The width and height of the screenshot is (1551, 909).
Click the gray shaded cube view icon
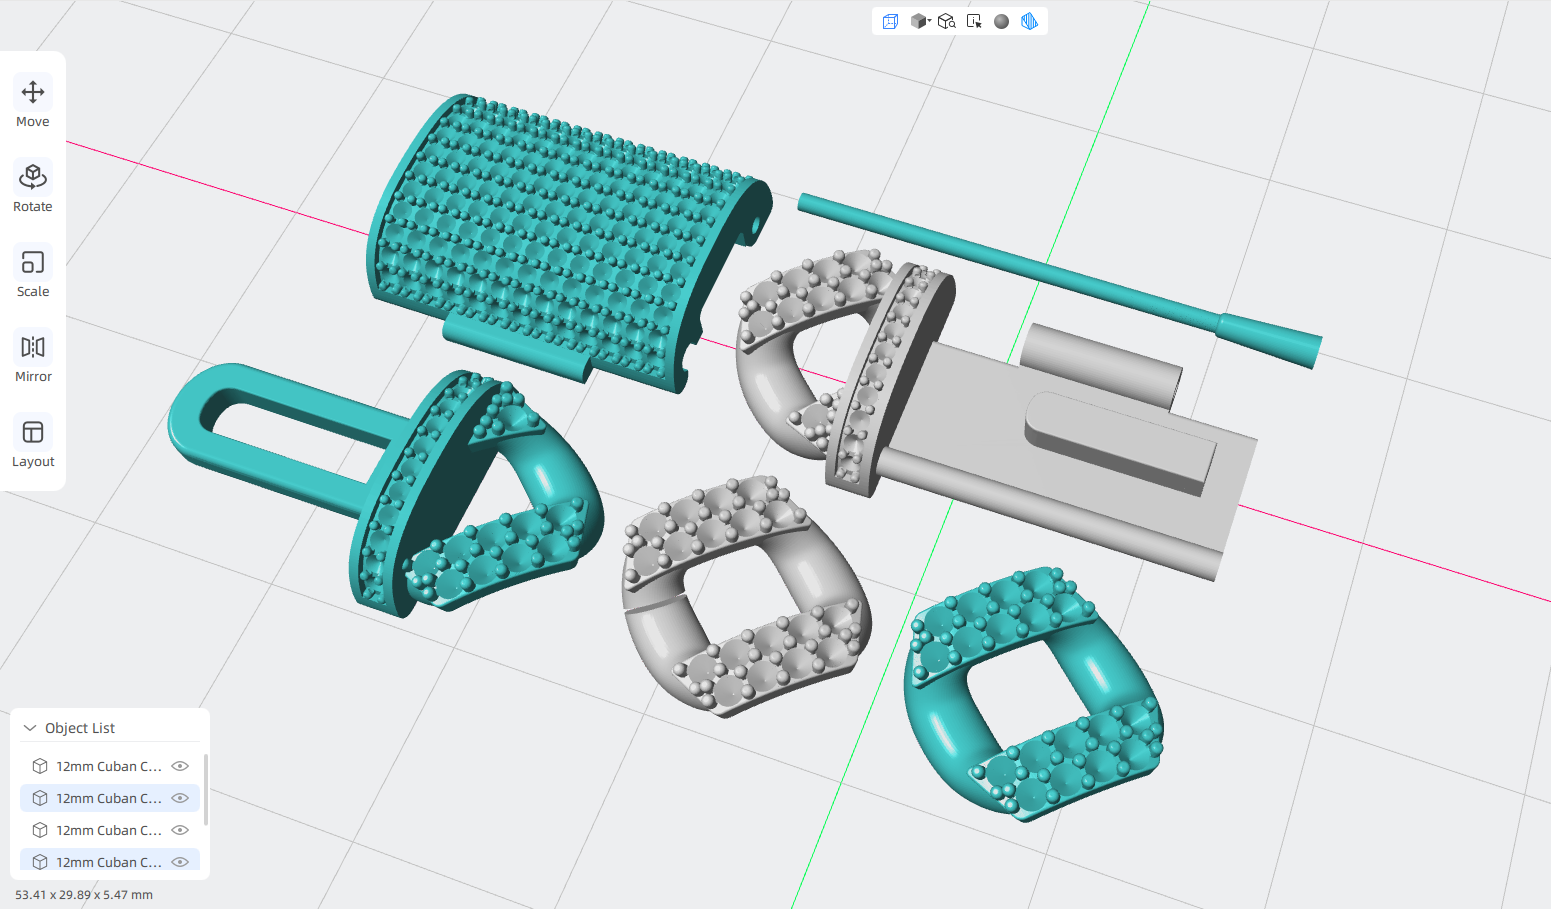(917, 21)
